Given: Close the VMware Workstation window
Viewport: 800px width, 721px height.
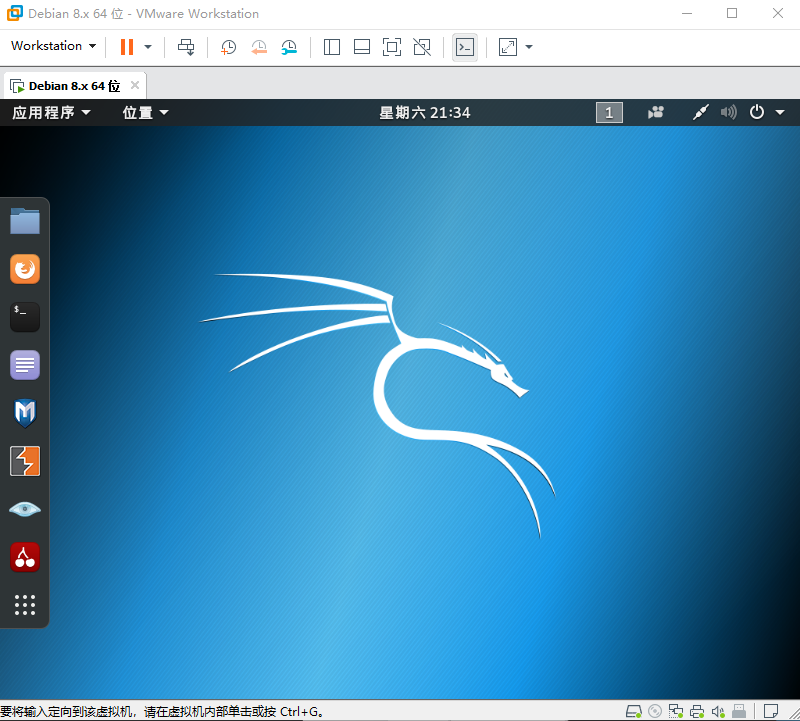Looking at the screenshot, I should tap(778, 13).
